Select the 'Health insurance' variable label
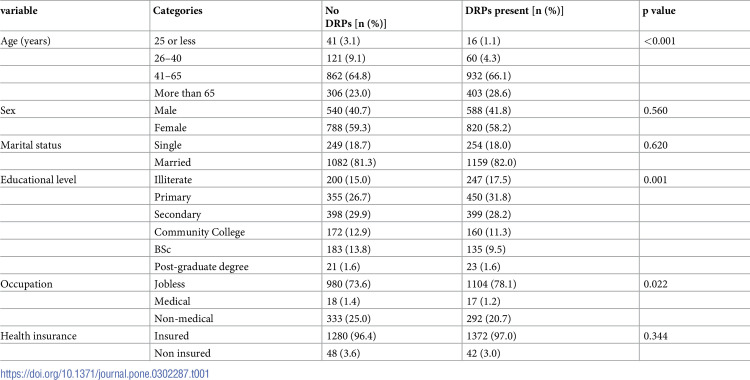This screenshot has width=750, height=380. tap(38, 336)
